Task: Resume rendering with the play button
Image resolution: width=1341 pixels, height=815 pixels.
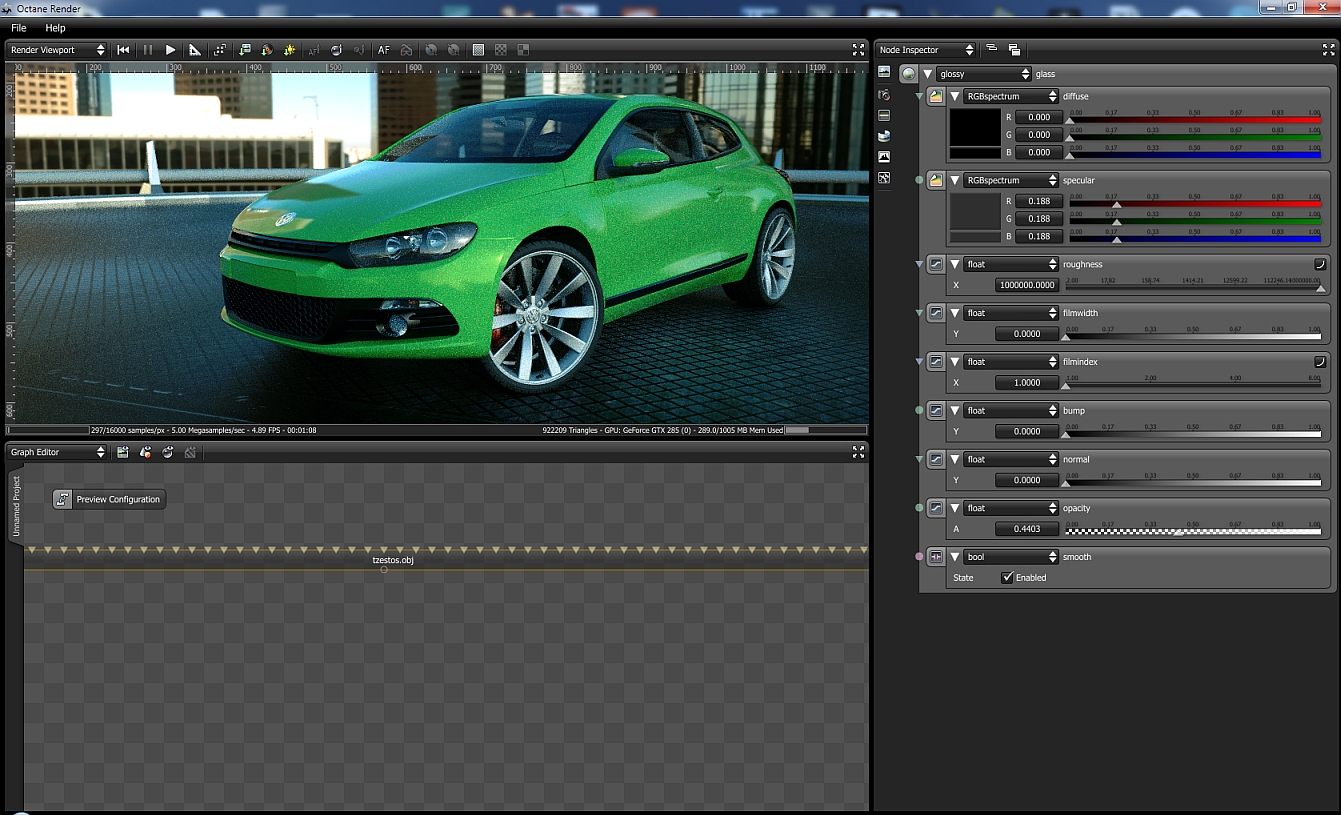Action: [171, 50]
